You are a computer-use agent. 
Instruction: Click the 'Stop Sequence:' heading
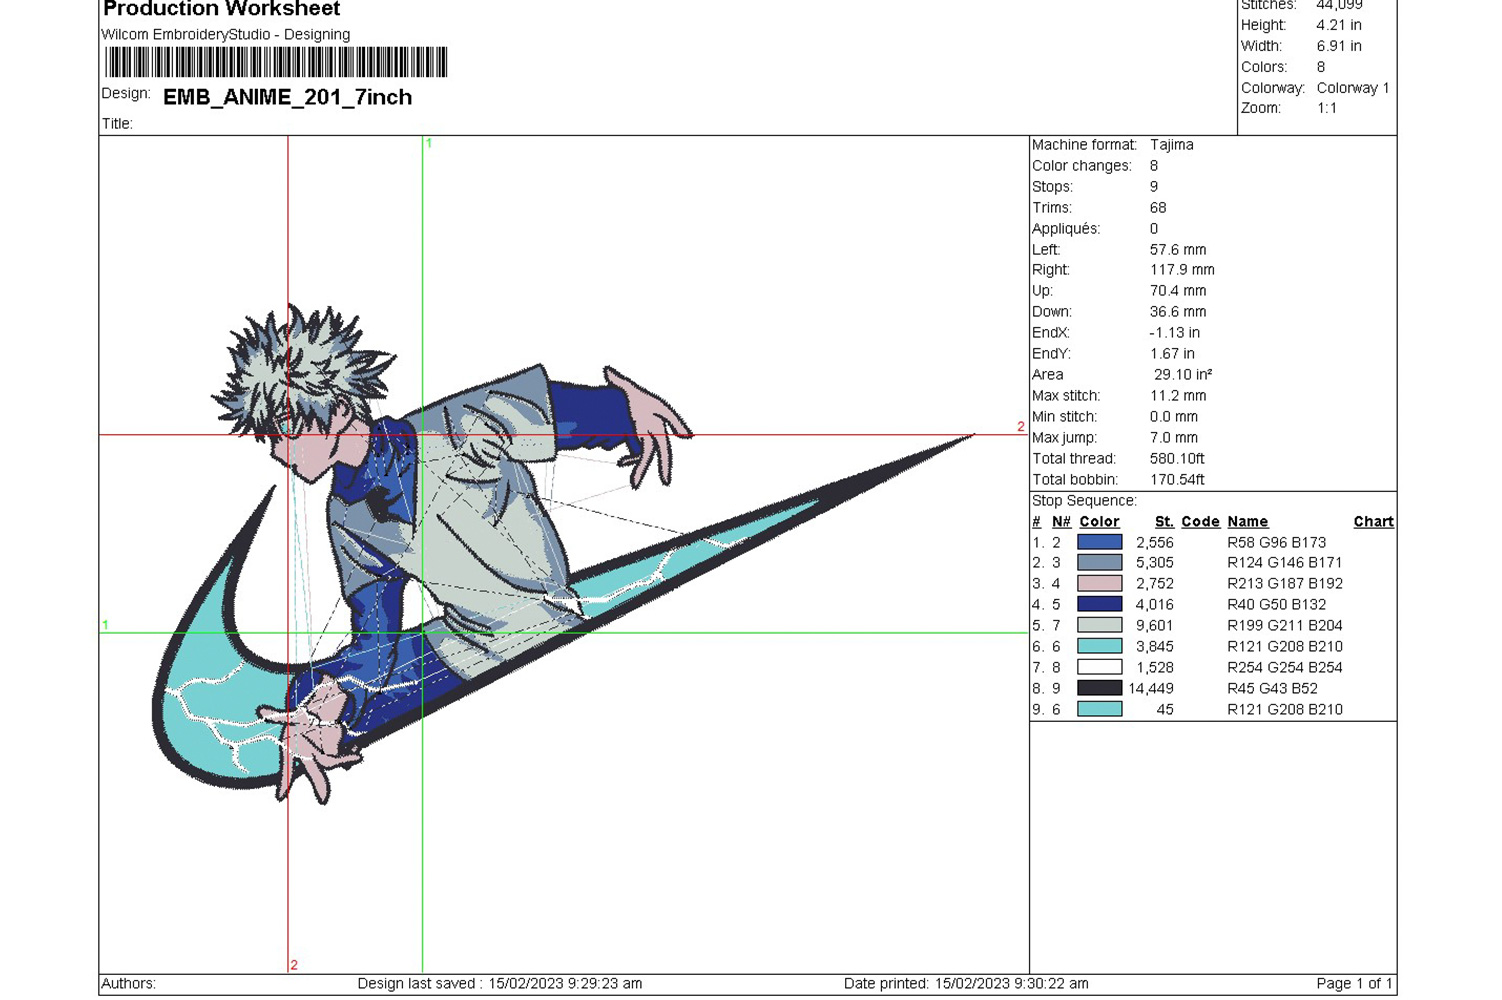1084,501
